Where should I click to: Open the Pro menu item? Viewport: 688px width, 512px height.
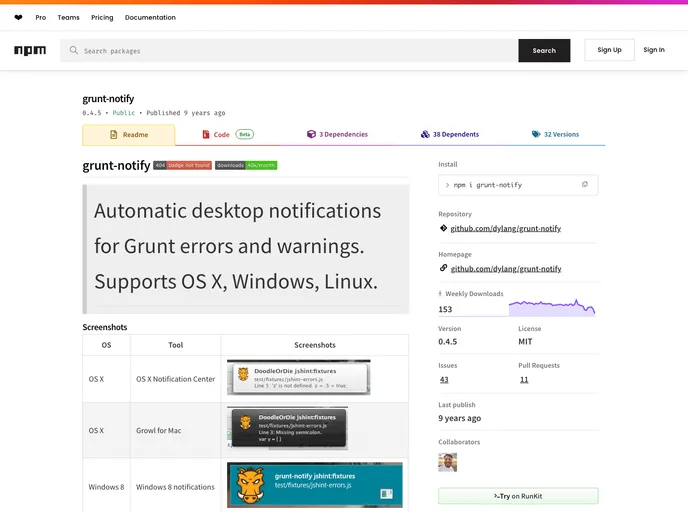41,18
